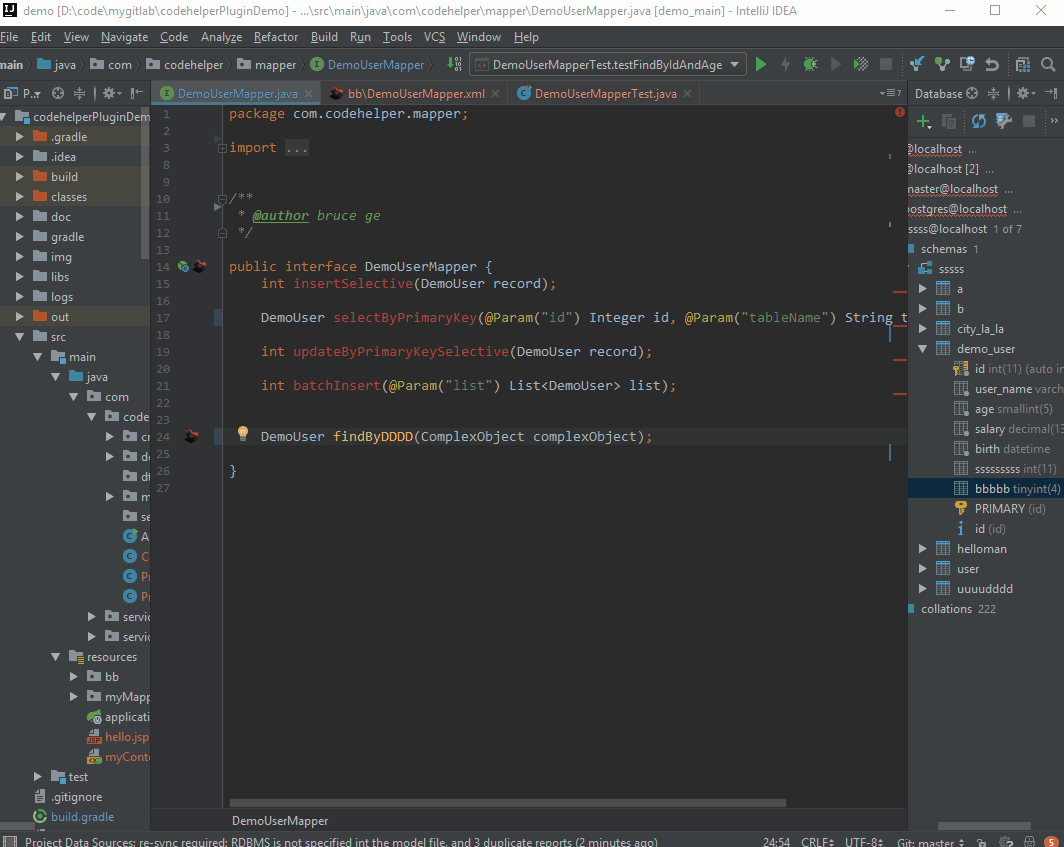
Task: Click DemoUserMapper breadcrumb in navigation bar
Action: click(x=368, y=64)
